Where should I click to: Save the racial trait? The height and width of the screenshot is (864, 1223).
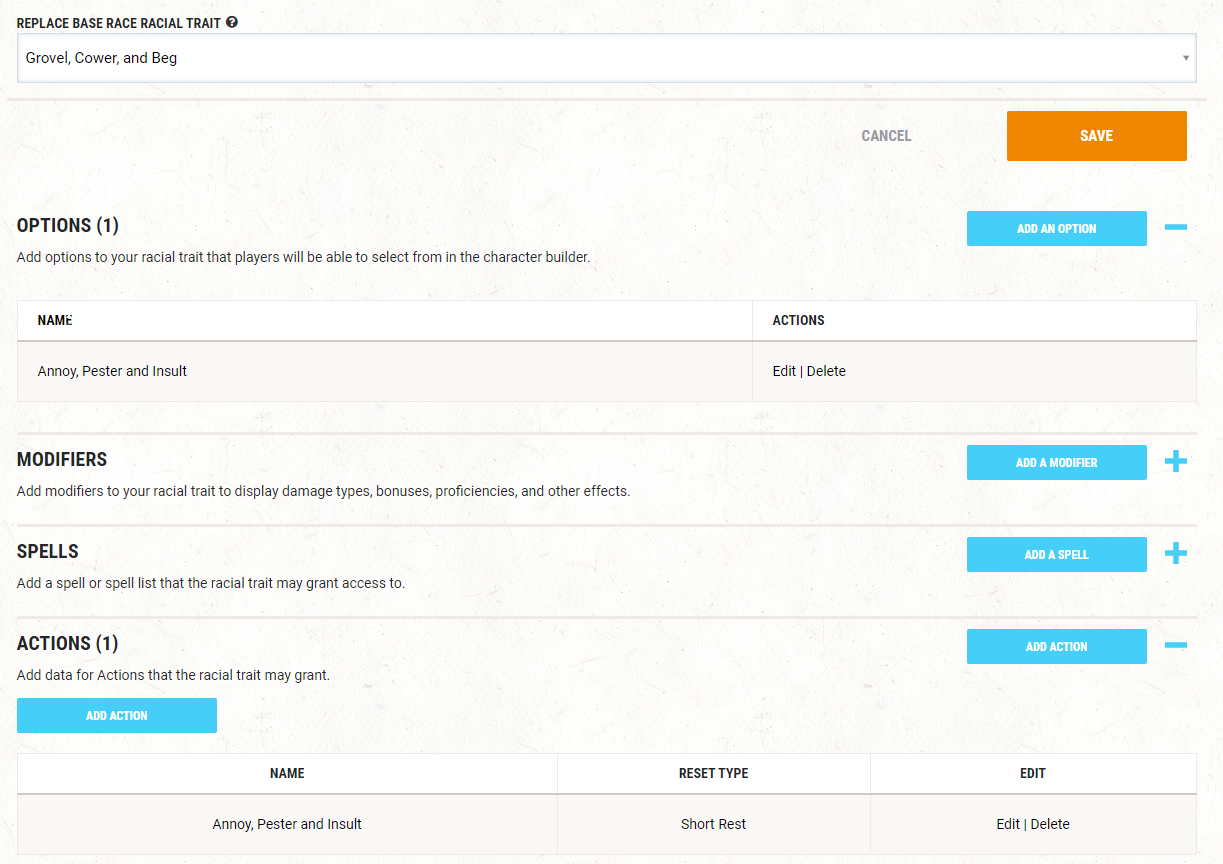point(1096,136)
